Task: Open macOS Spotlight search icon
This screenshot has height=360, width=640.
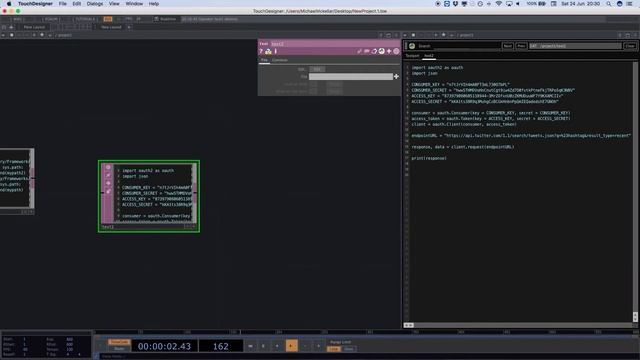Action: [x=609, y=4]
